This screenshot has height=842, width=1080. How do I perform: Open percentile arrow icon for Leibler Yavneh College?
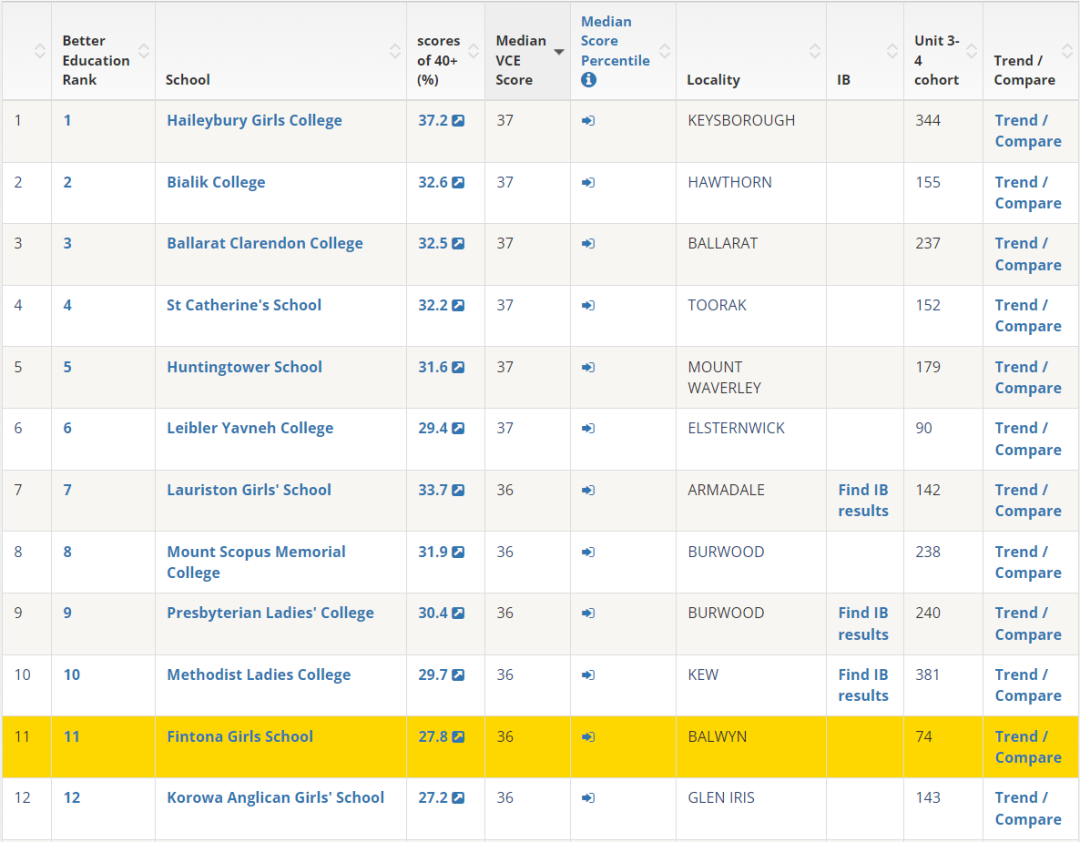pyautogui.click(x=588, y=428)
